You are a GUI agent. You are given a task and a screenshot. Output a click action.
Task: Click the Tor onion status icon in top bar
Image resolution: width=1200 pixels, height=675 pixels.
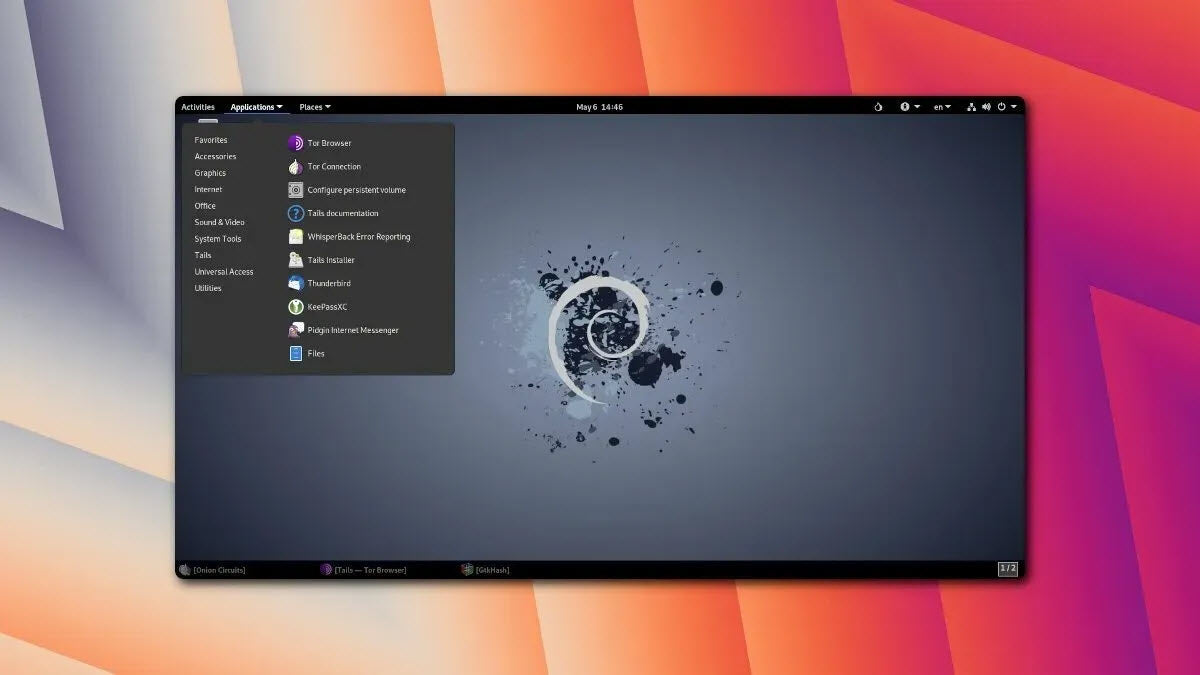[878, 107]
